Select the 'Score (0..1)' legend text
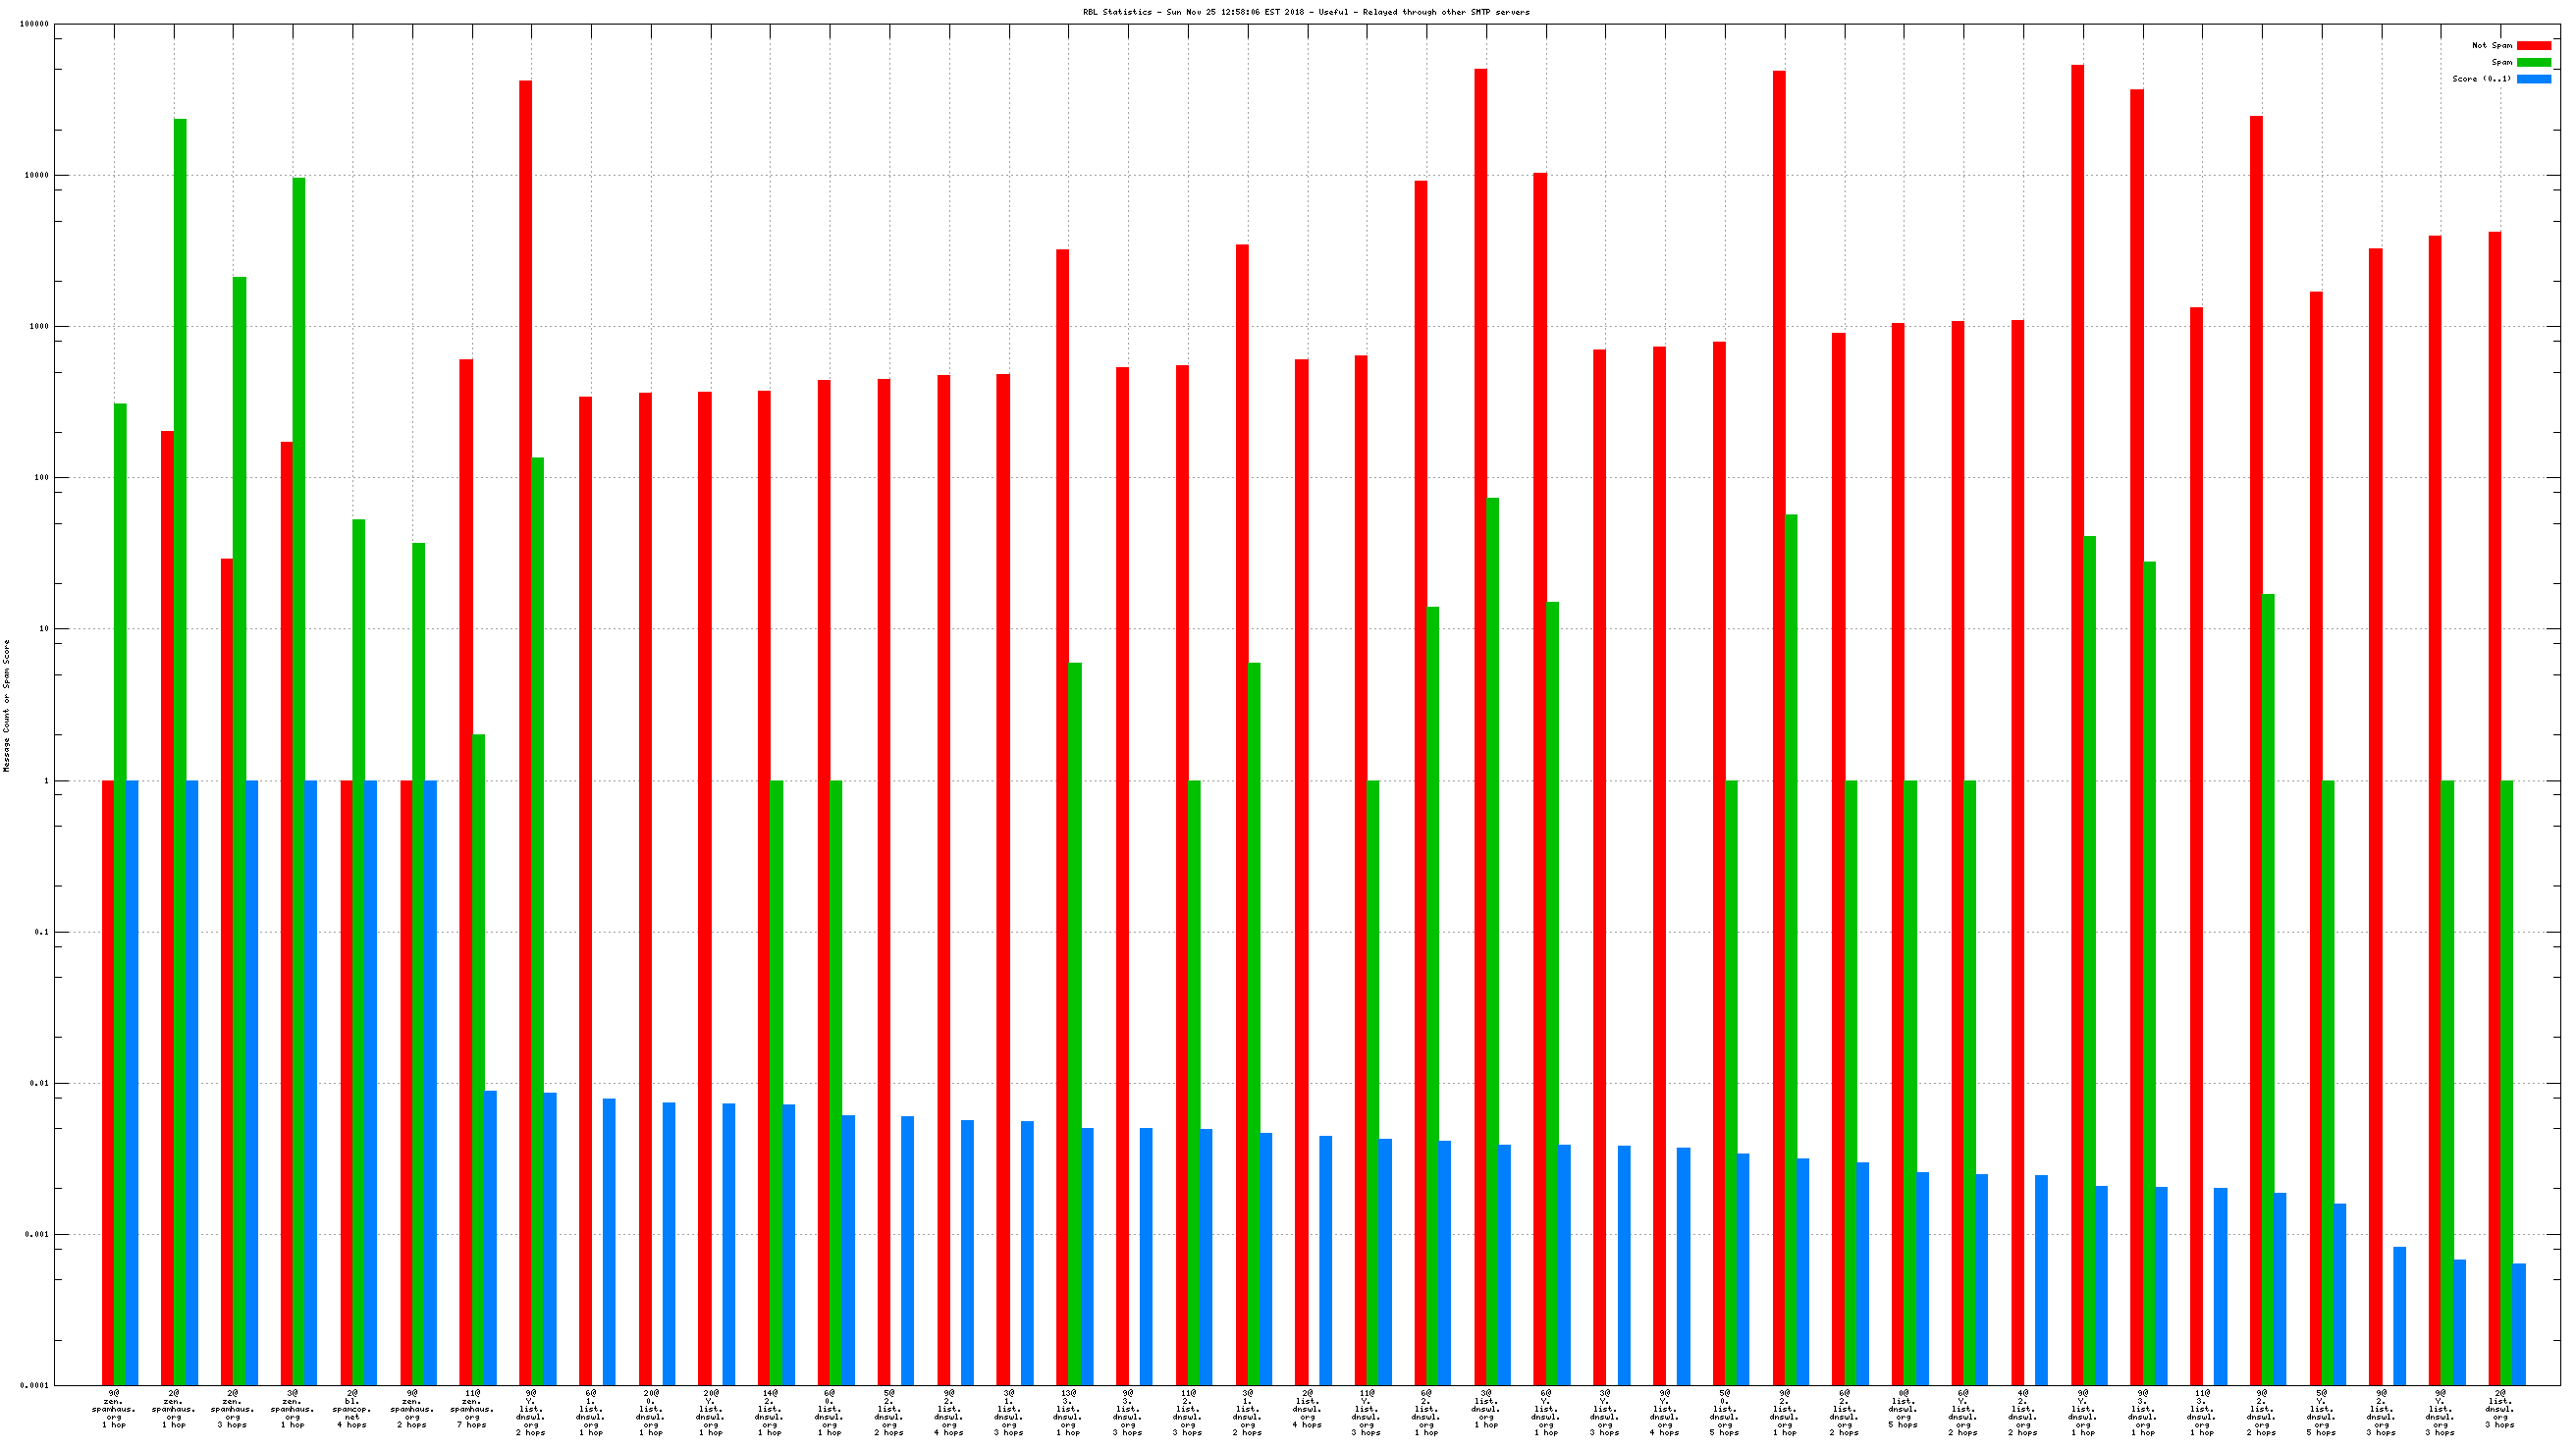Screen dimensions: 2576x1449 (x=2480, y=79)
